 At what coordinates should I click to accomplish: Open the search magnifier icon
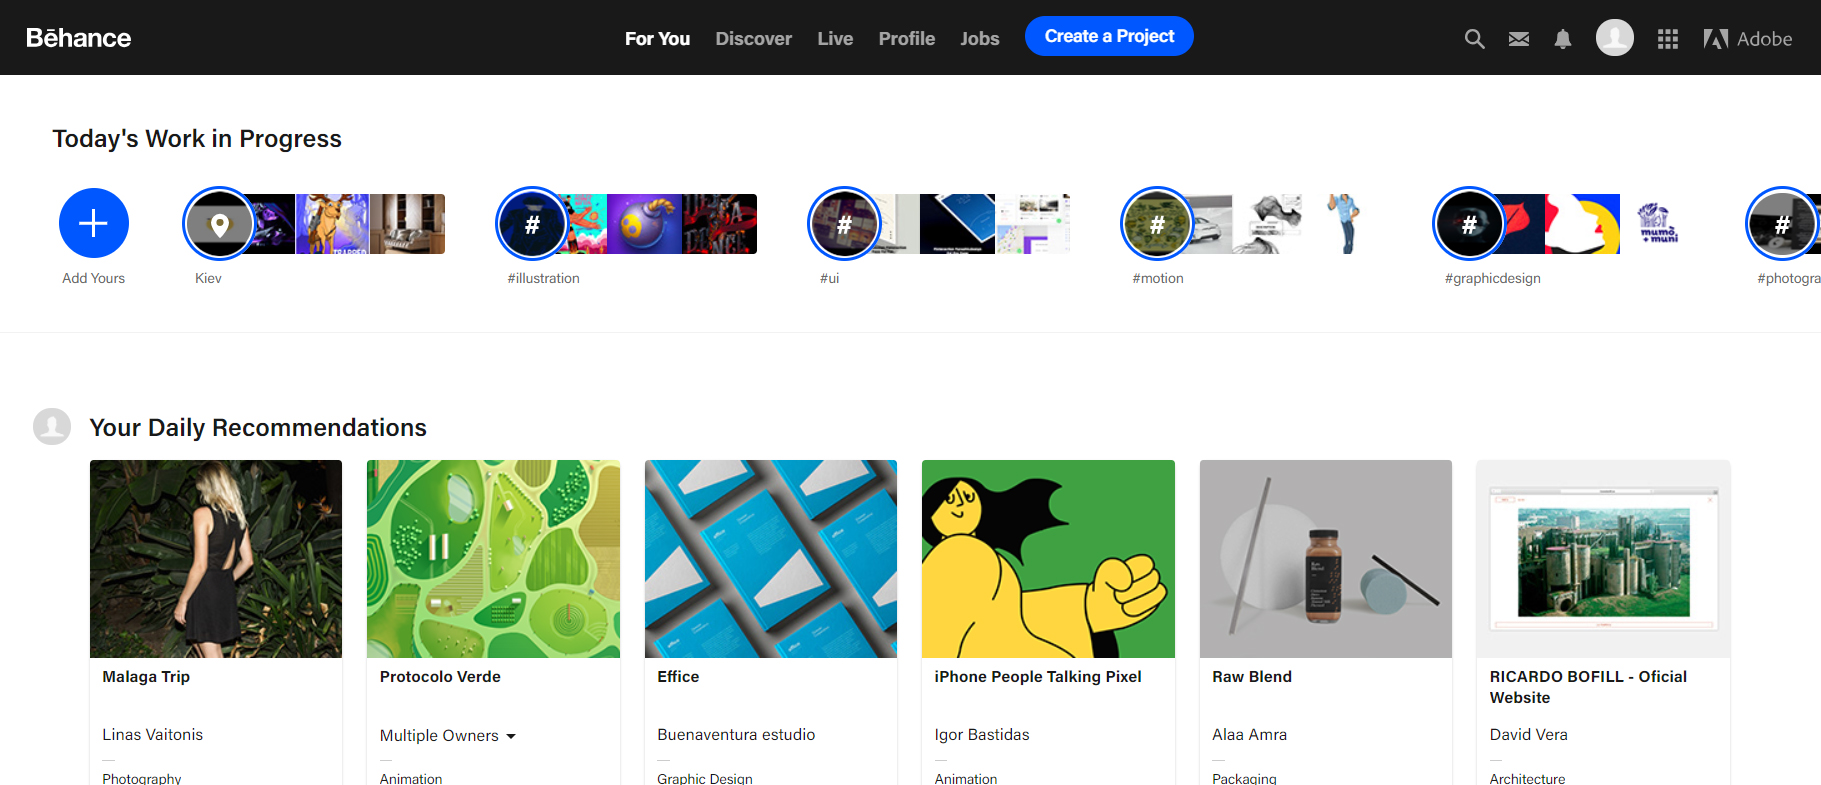[x=1474, y=39]
